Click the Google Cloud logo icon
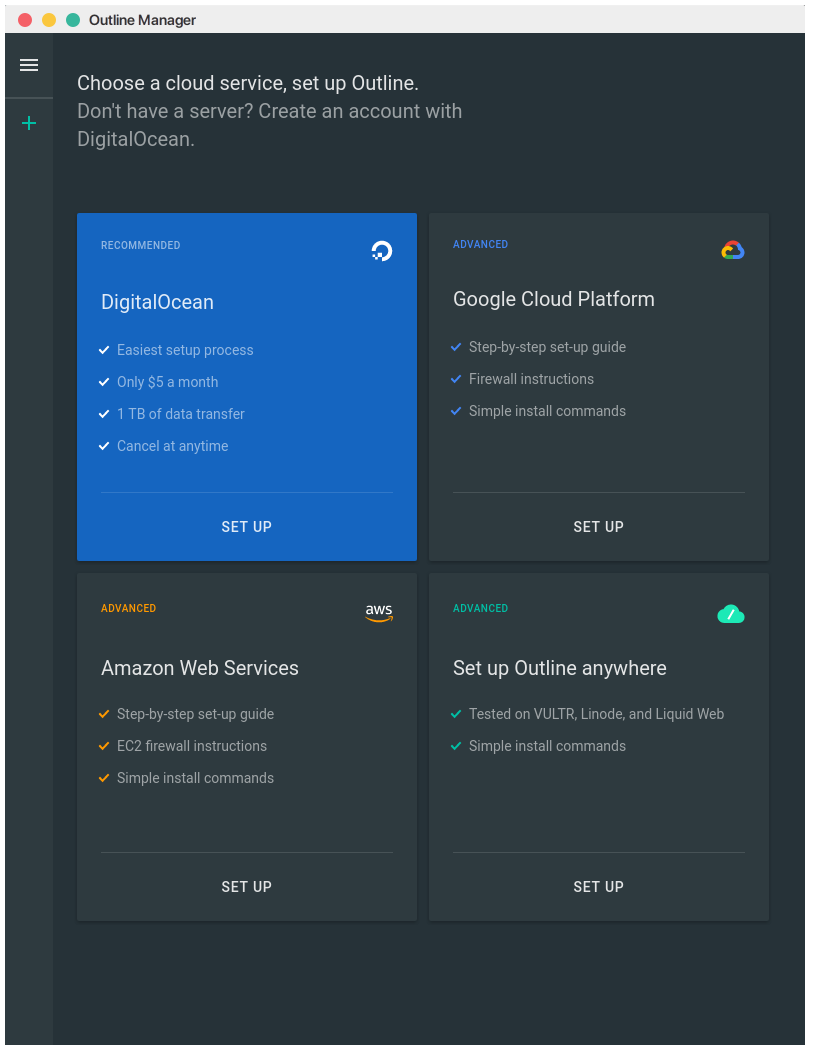The image size is (814, 1054). point(733,250)
